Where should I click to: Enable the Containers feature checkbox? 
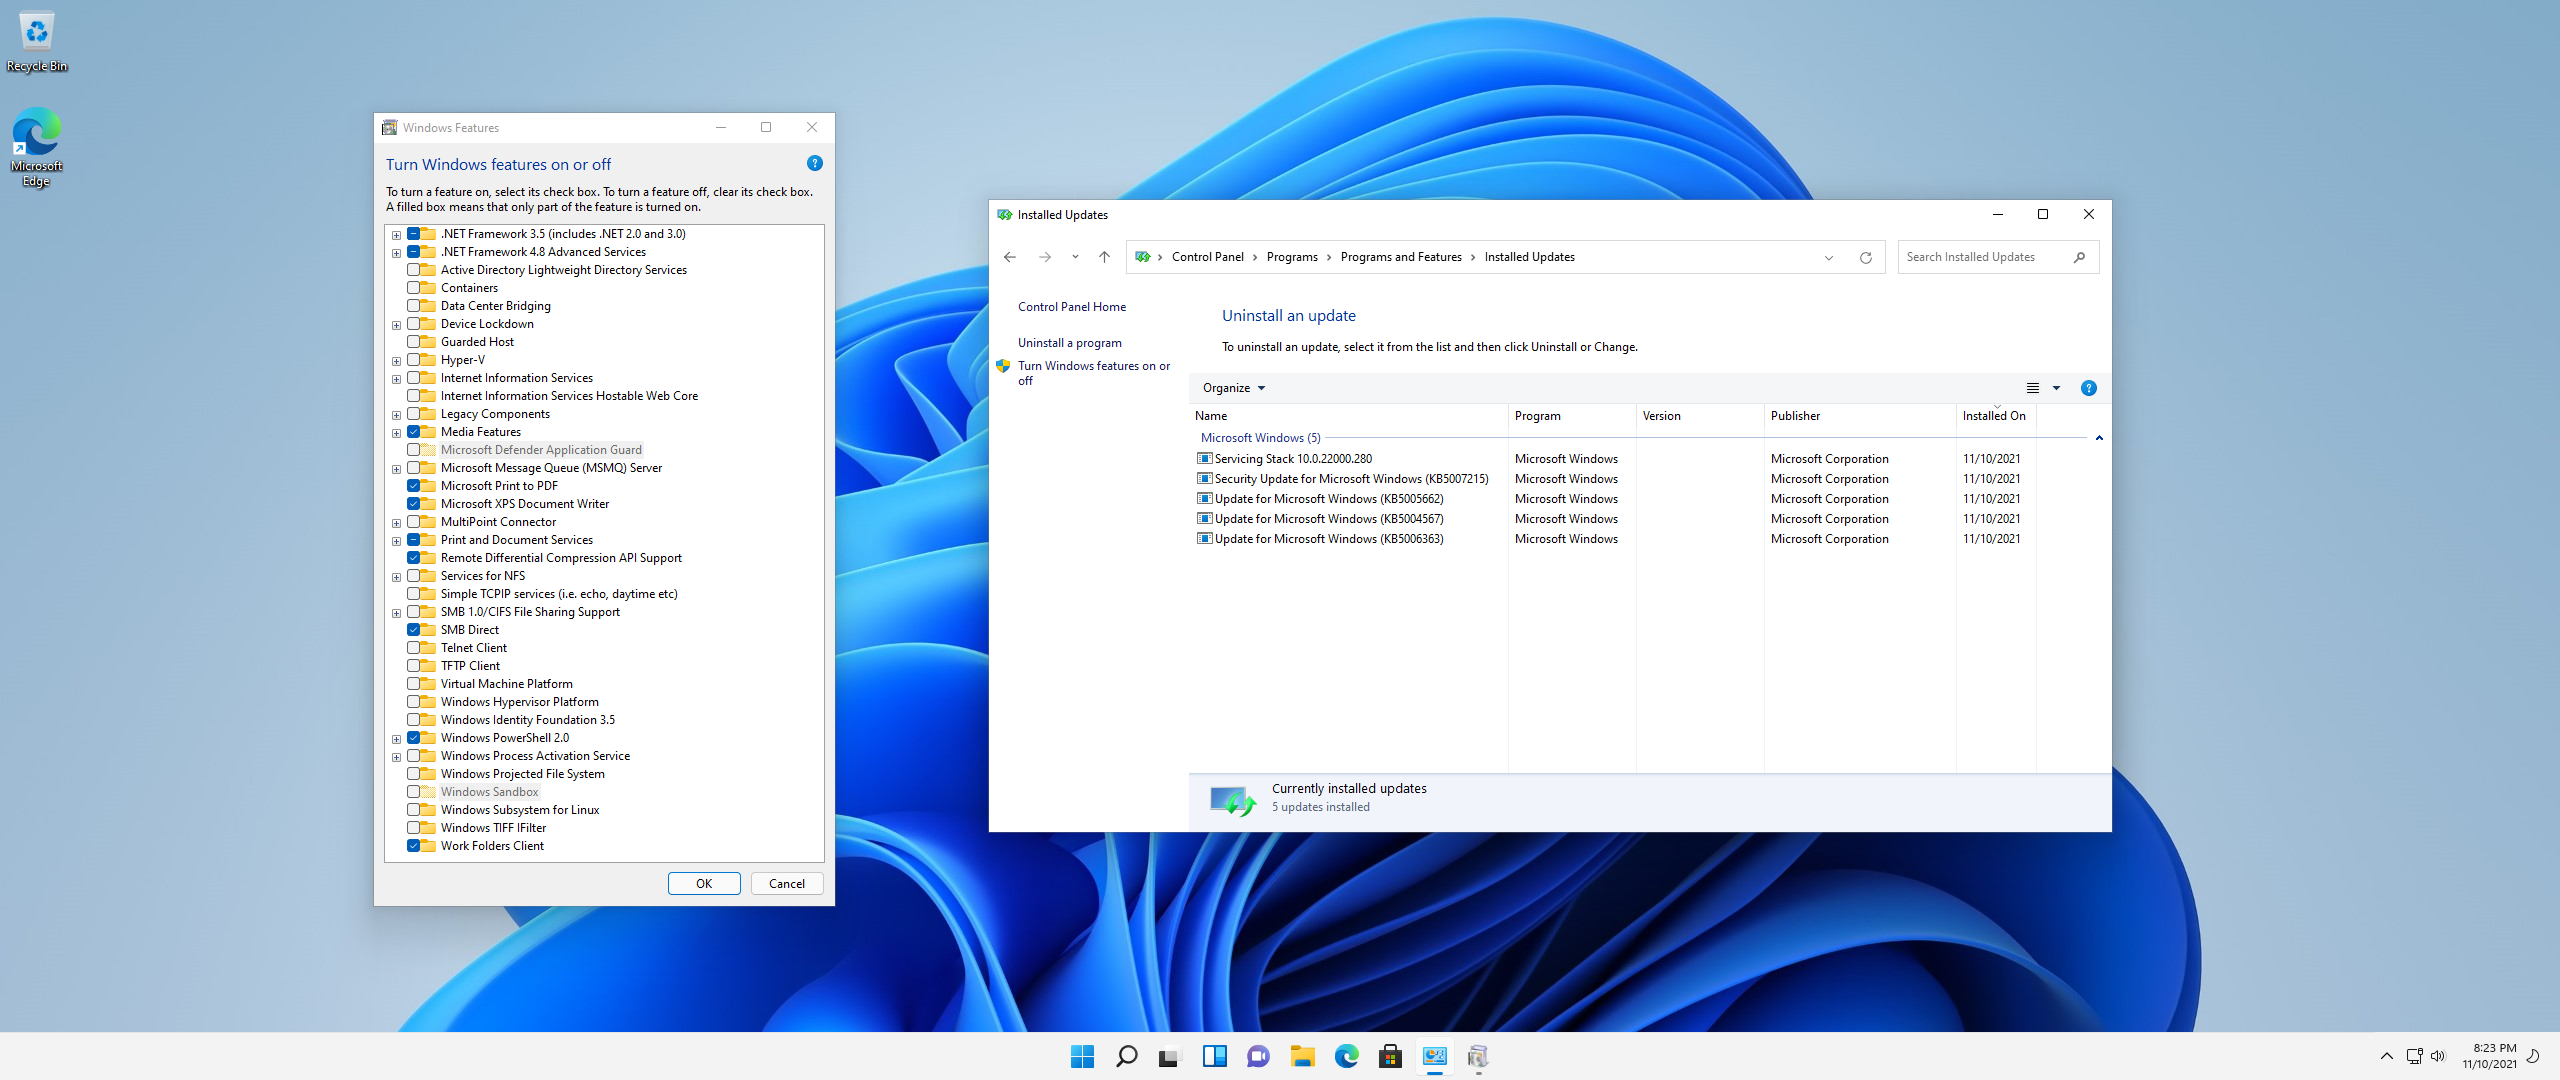tap(413, 288)
